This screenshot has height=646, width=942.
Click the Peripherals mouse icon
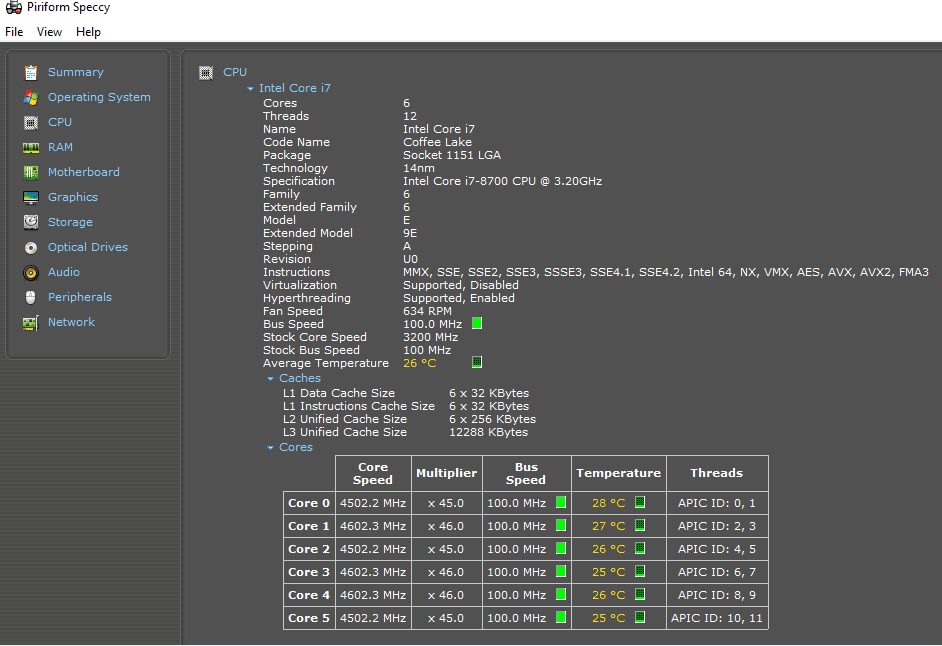[31, 297]
